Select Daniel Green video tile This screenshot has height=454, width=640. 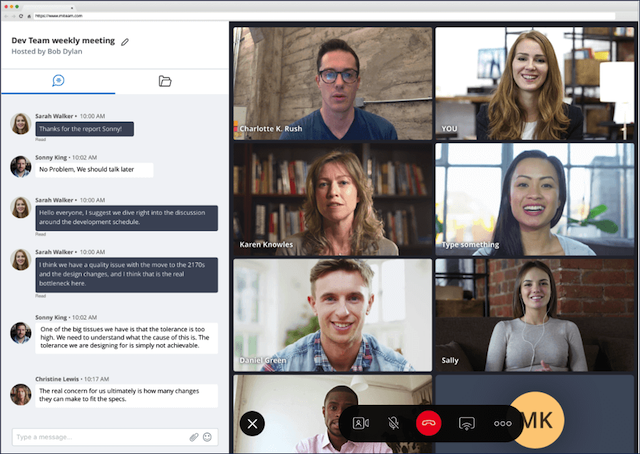click(x=333, y=315)
